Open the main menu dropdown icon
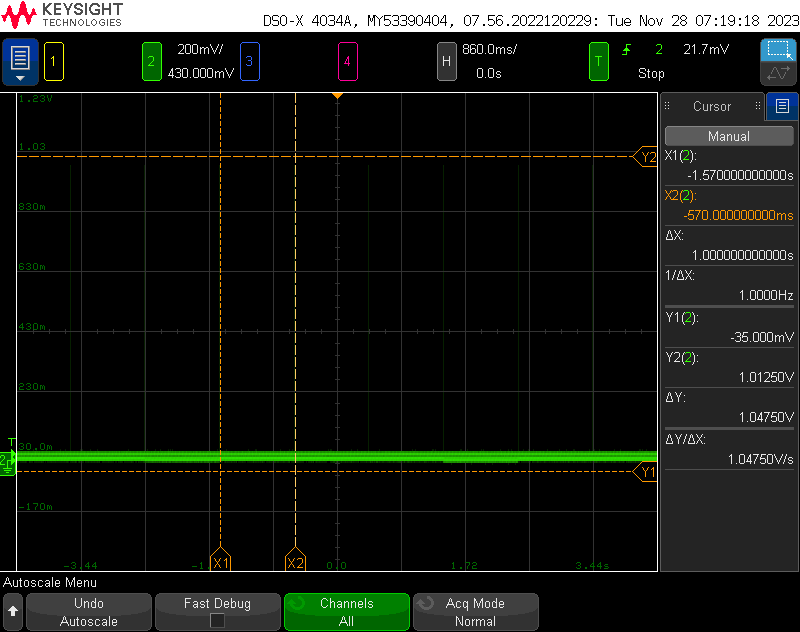The image size is (800, 632). [x=20, y=62]
